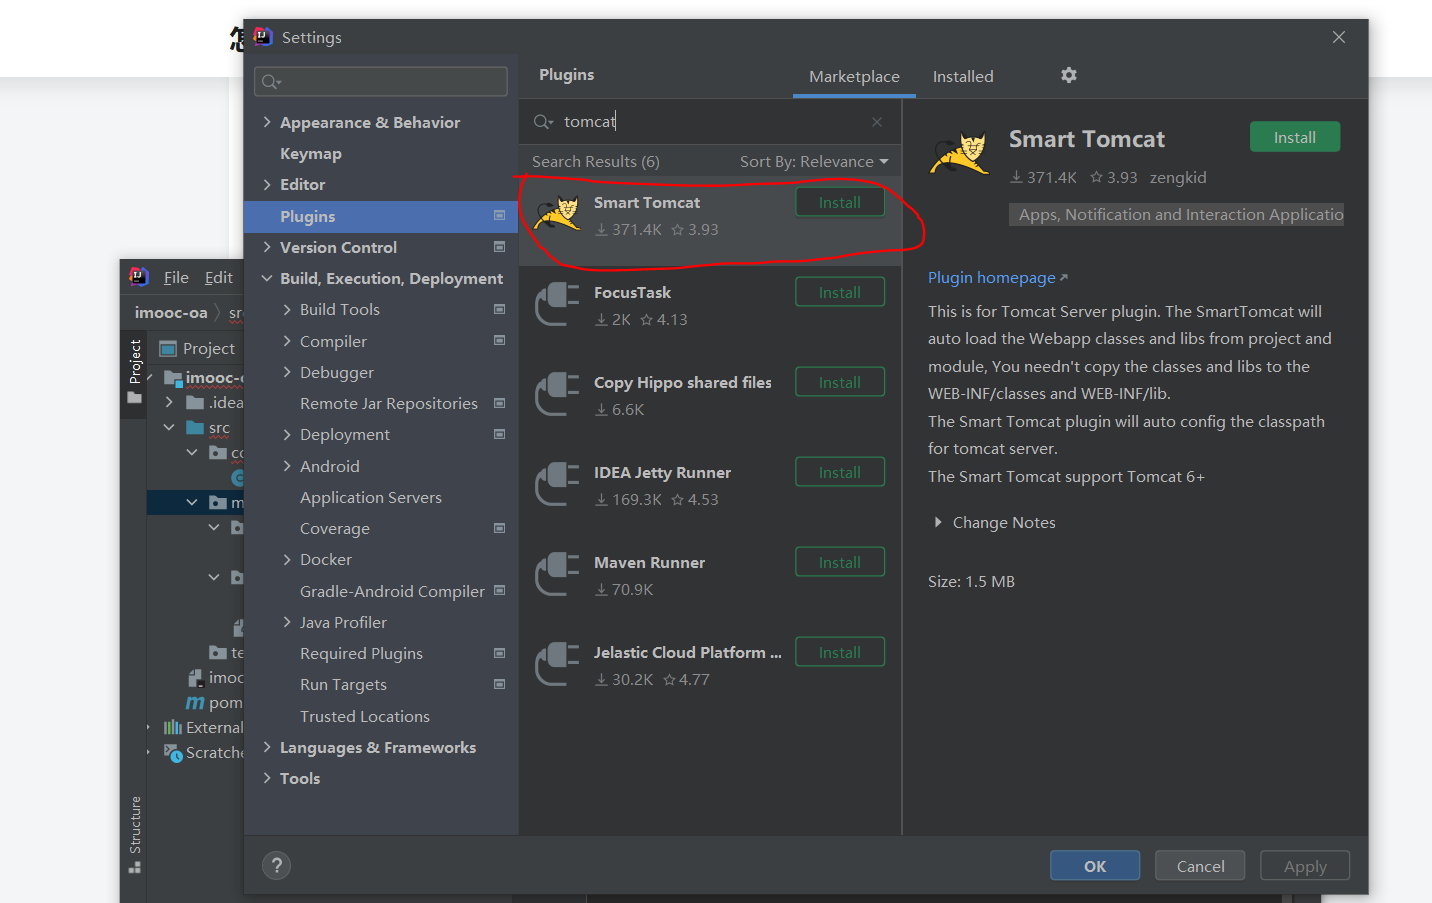The height and width of the screenshot is (903, 1432).
Task: Install Copy Hippo shared files plugin
Action: click(x=840, y=382)
